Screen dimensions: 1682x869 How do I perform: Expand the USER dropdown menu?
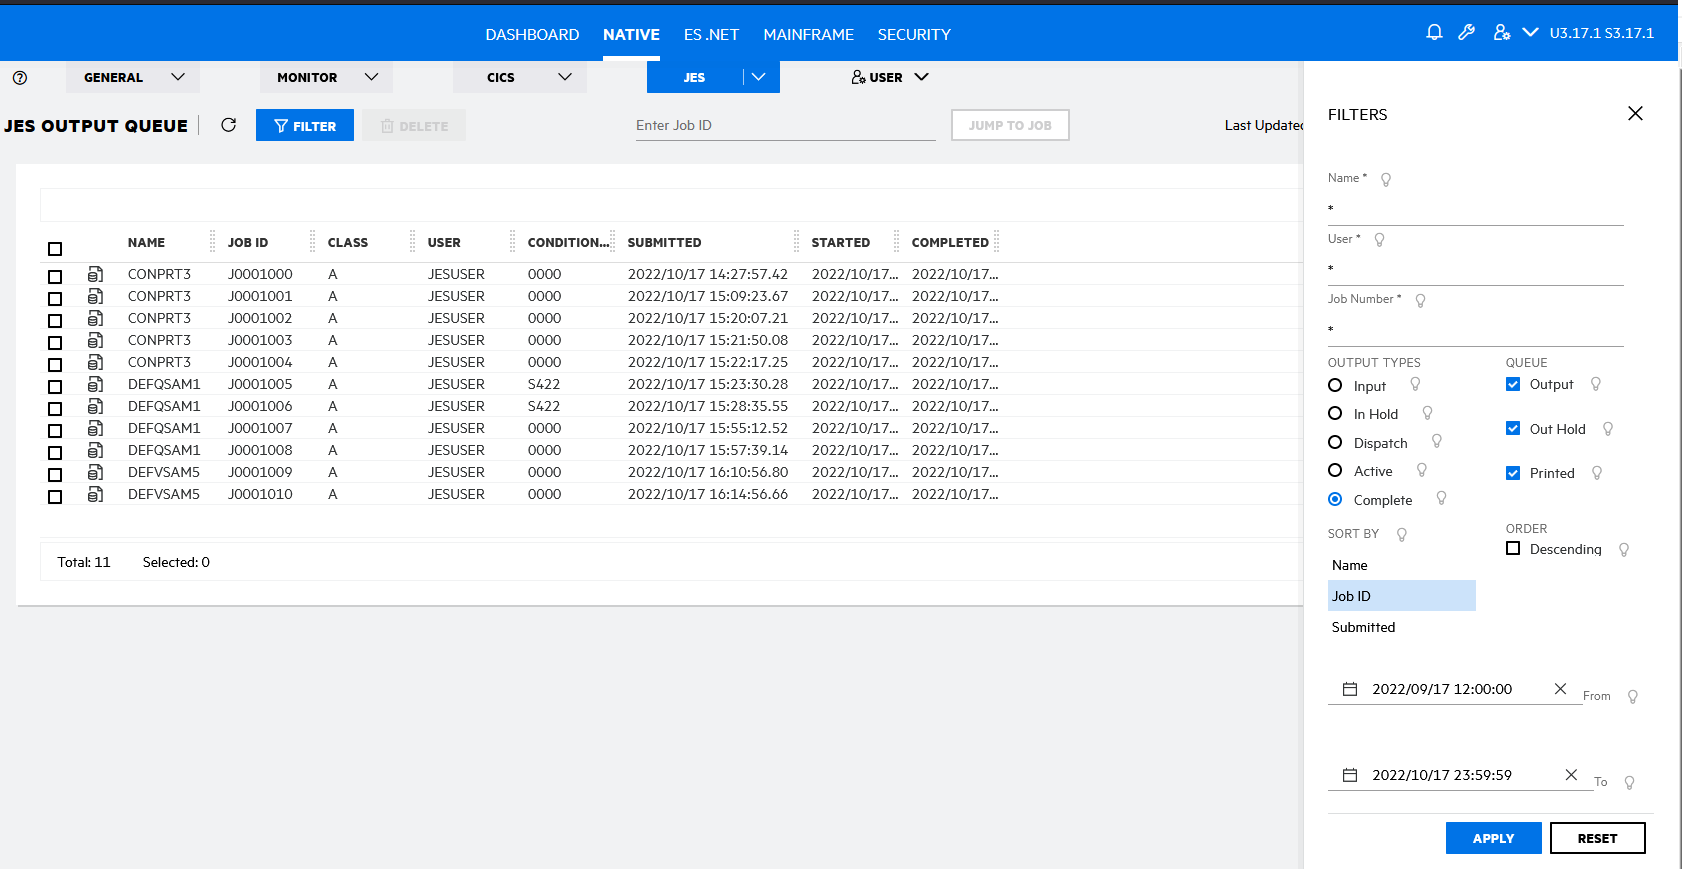889,77
